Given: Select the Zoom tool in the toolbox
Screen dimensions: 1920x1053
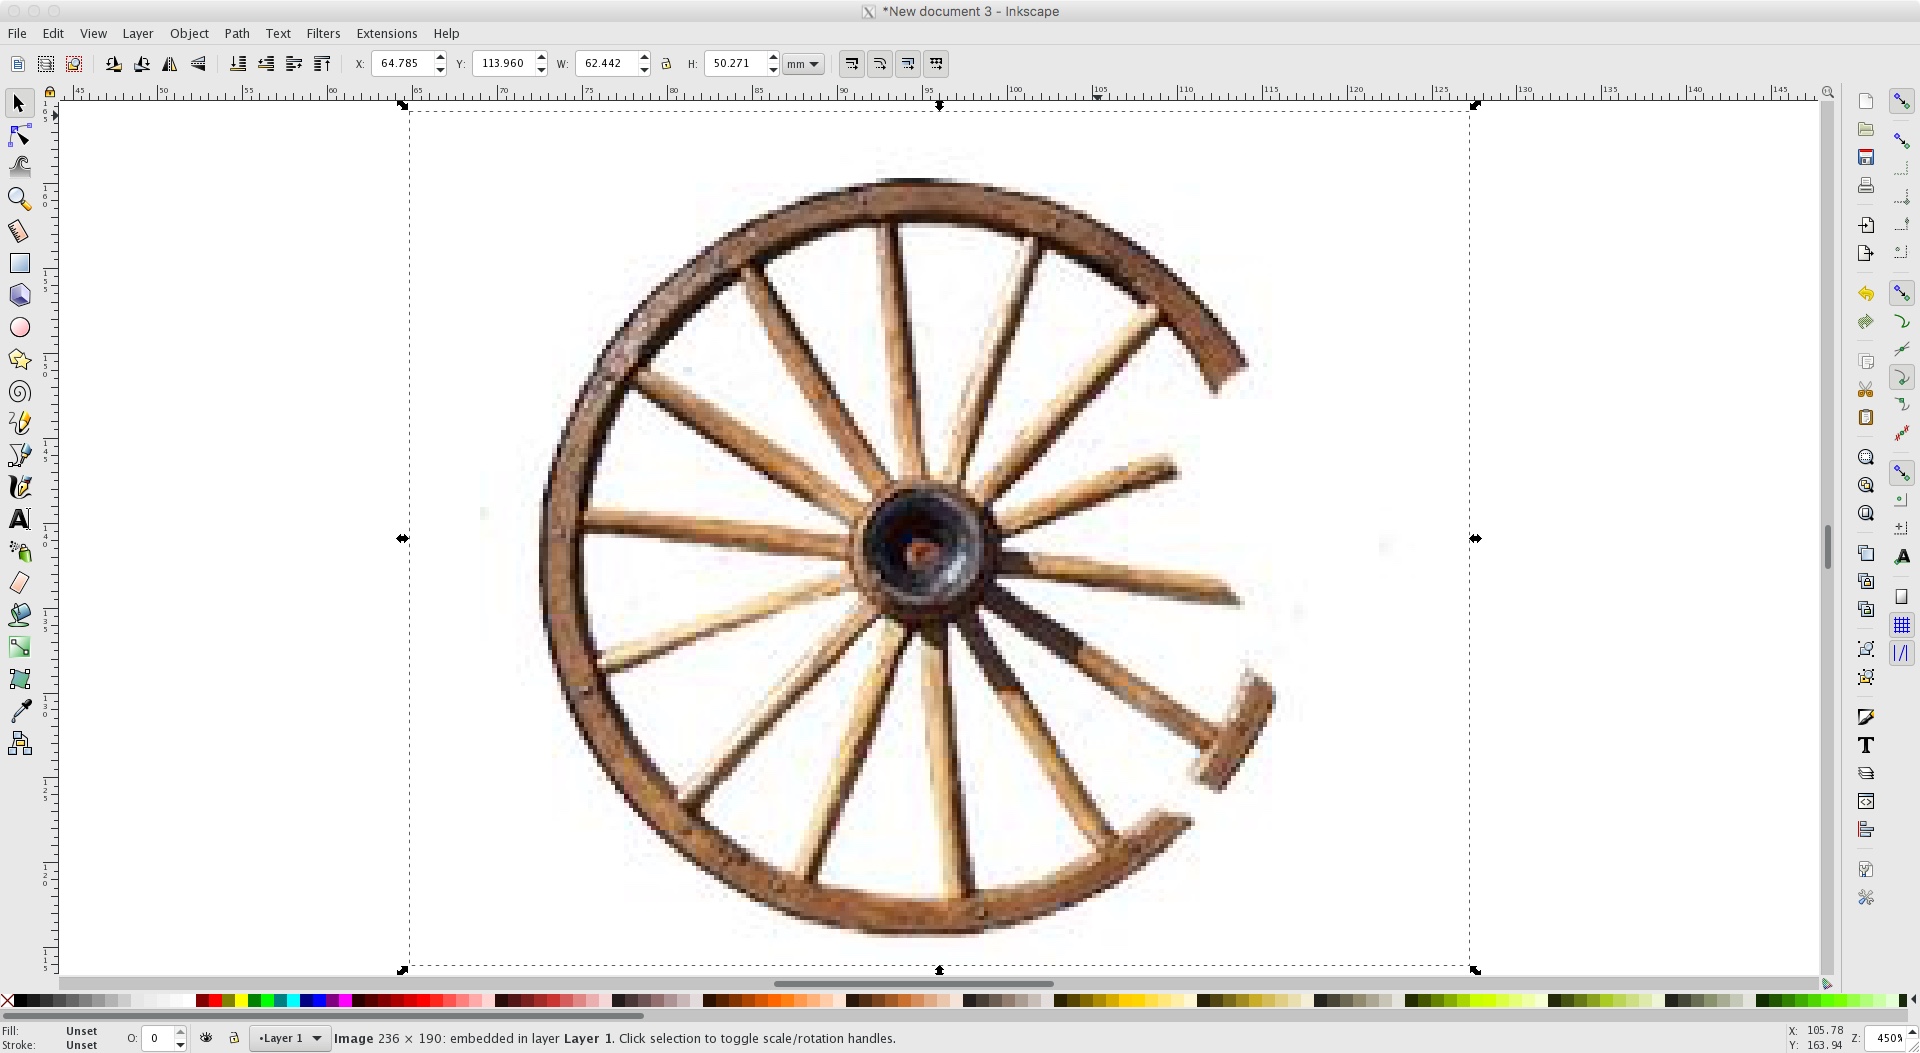Looking at the screenshot, I should 19,199.
